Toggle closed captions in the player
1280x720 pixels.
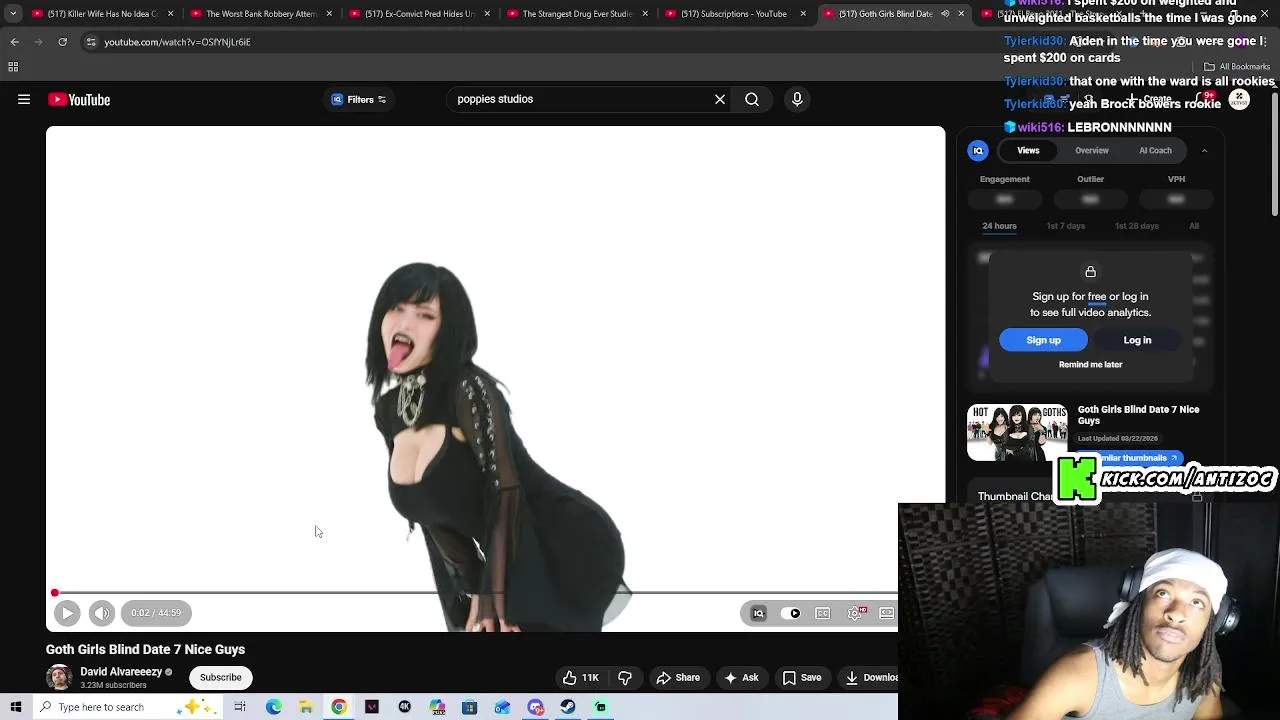tap(822, 613)
